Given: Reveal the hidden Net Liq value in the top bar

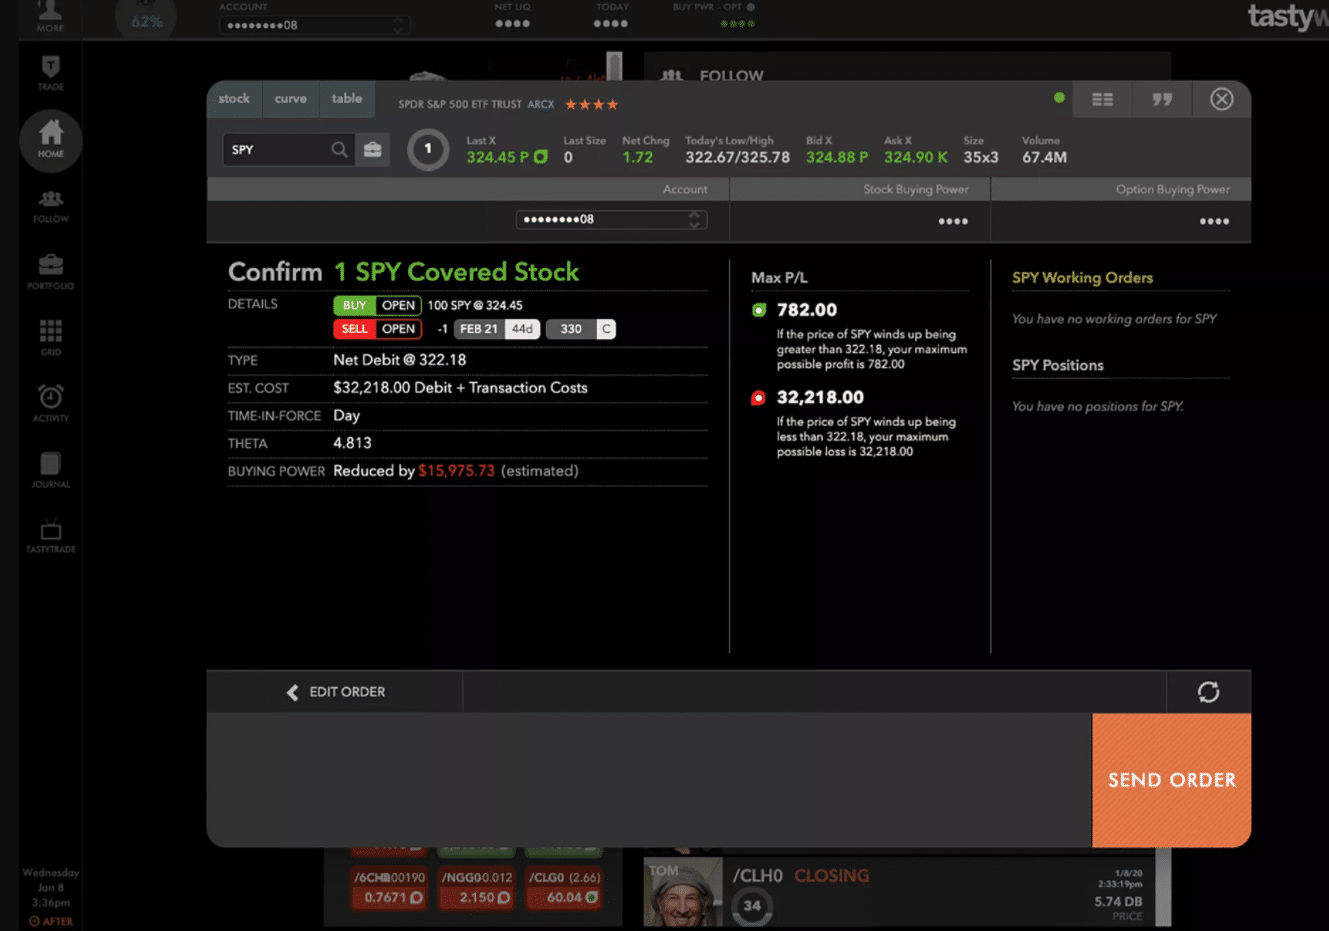Looking at the screenshot, I should (x=512, y=24).
